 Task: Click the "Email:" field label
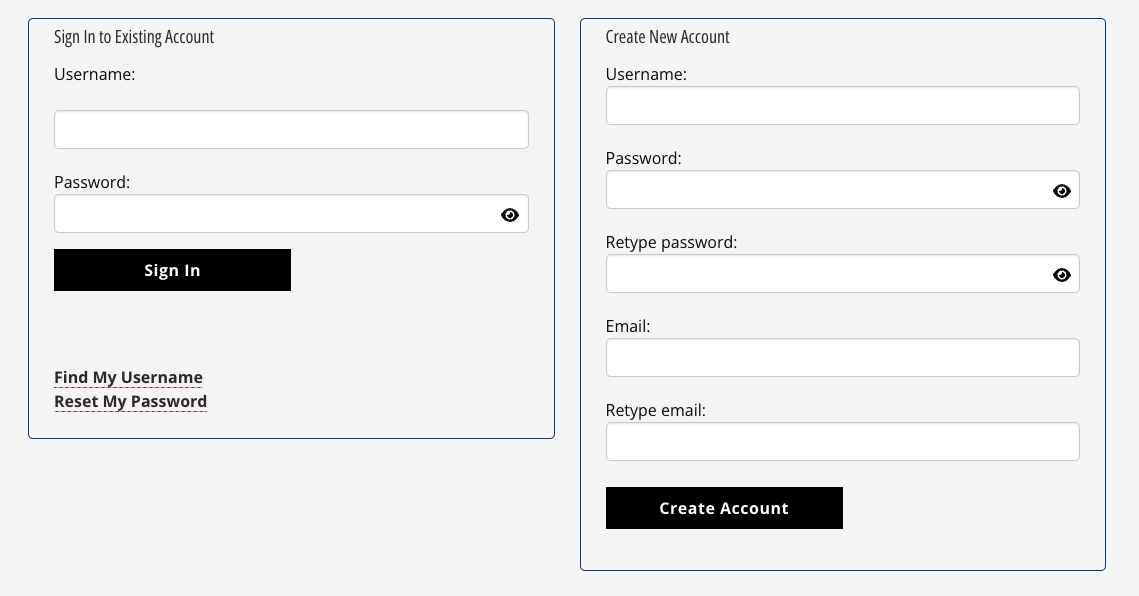click(628, 326)
